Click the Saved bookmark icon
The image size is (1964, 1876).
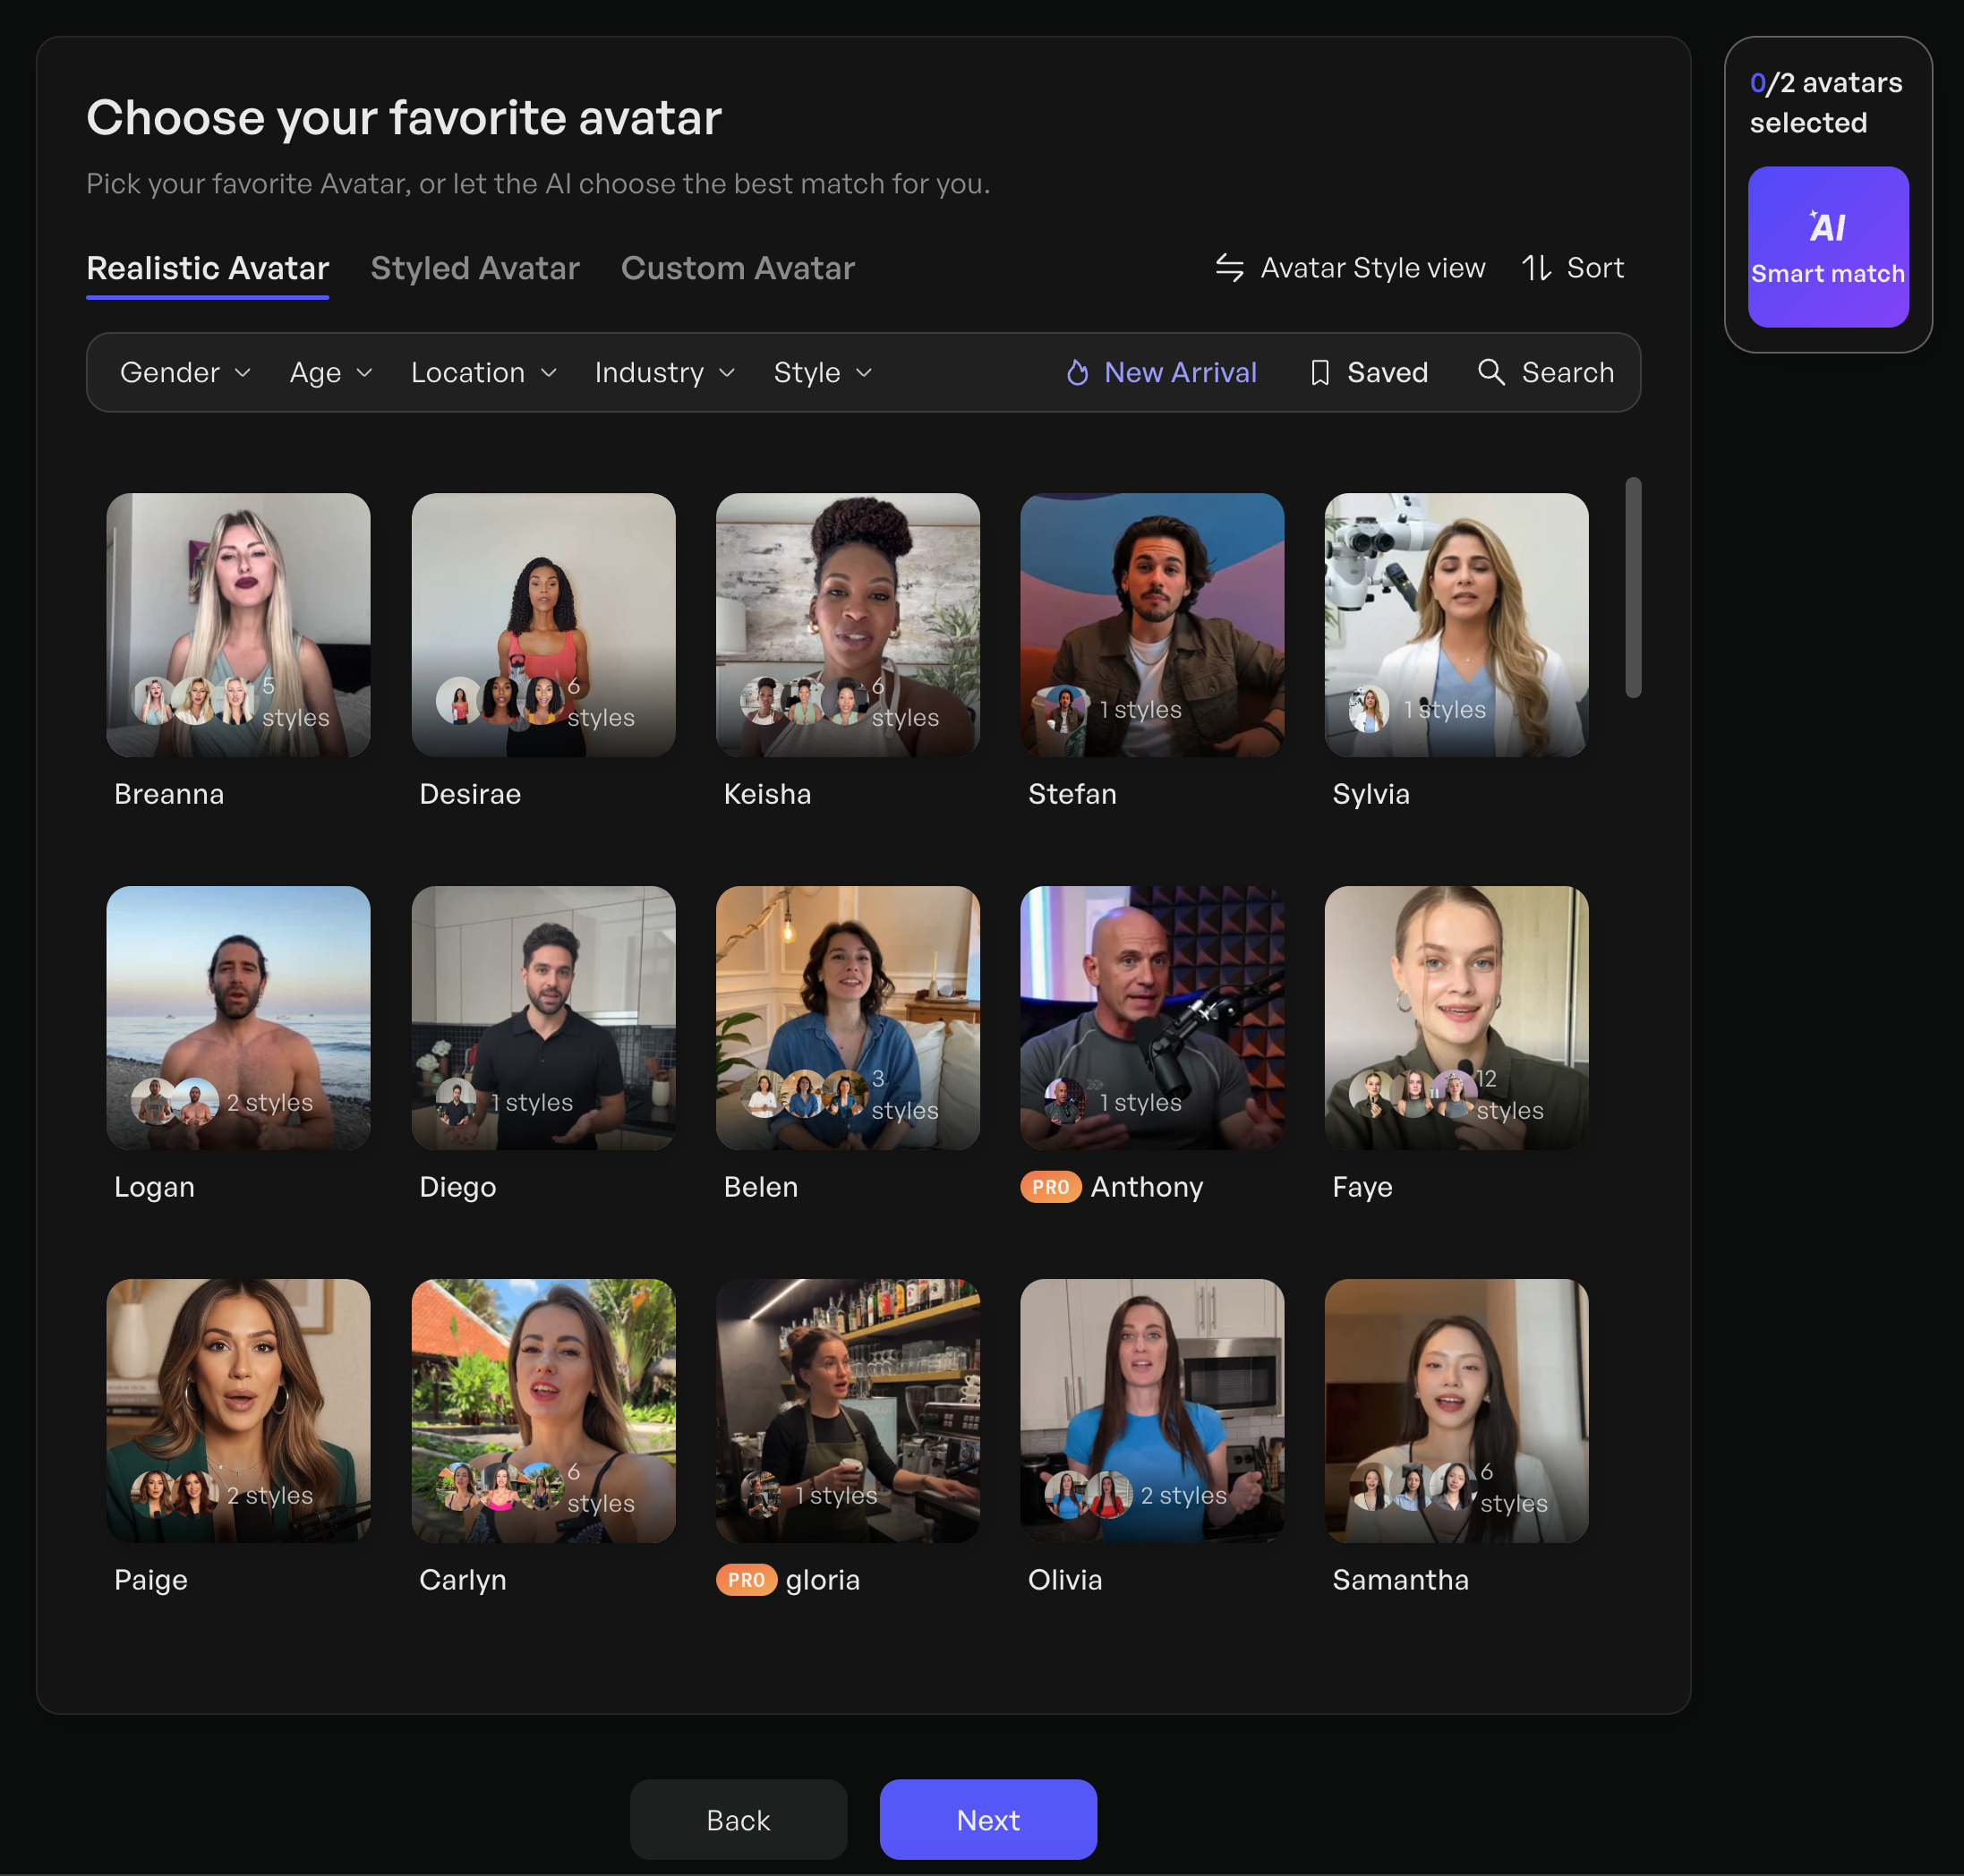pyautogui.click(x=1319, y=373)
